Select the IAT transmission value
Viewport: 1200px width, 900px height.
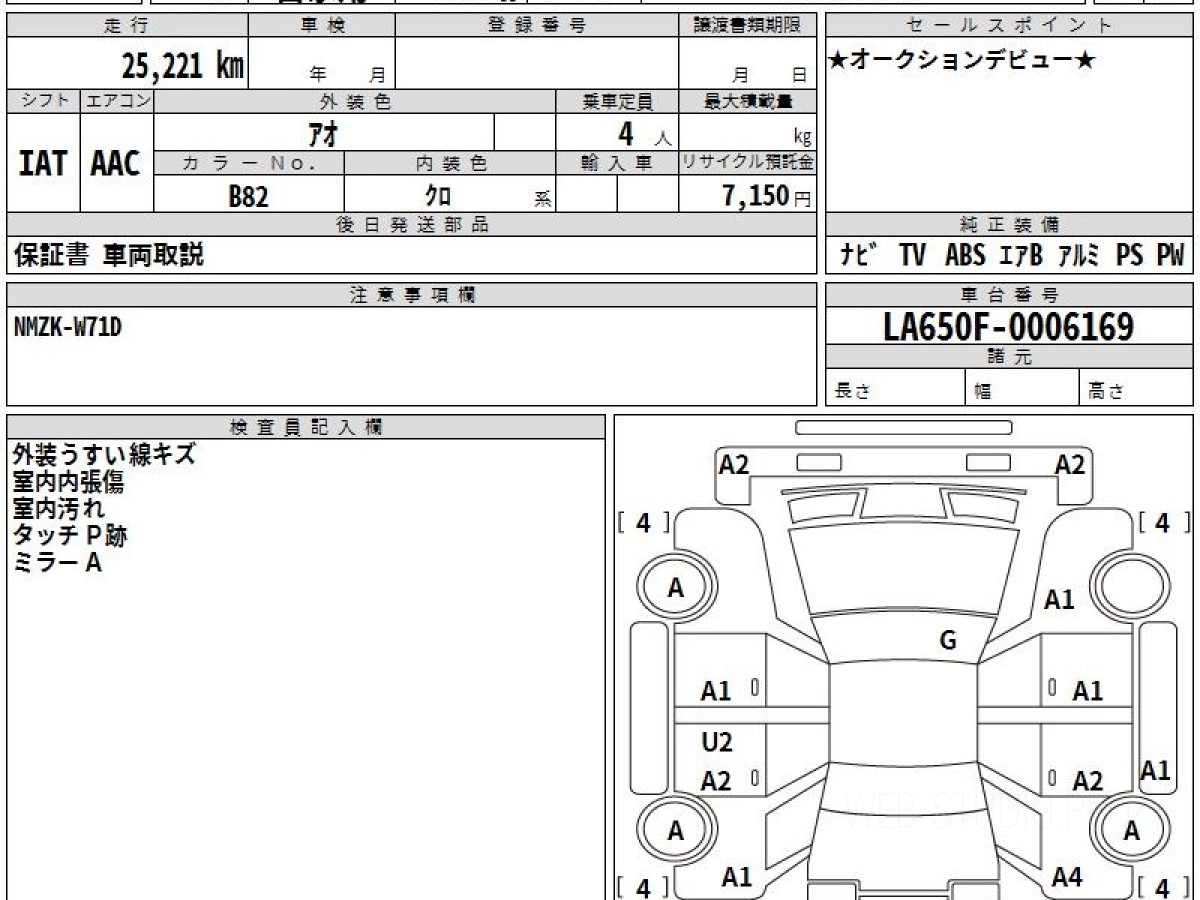[43, 163]
